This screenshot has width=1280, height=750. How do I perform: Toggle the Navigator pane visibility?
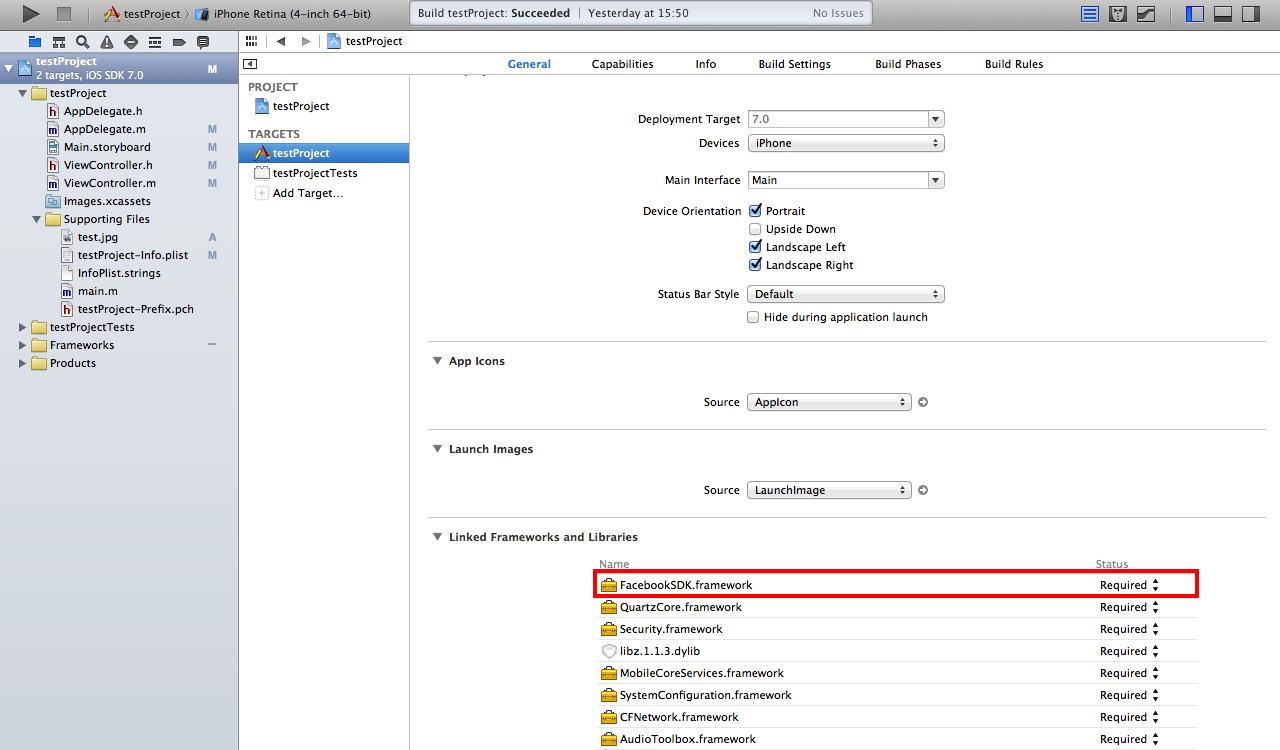(x=1195, y=14)
